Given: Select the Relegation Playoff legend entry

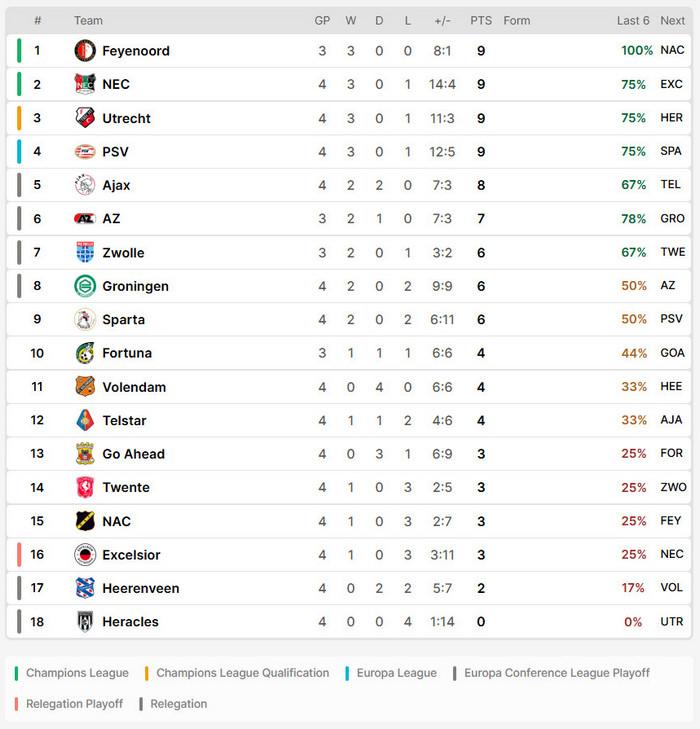Looking at the screenshot, I should point(69,704).
